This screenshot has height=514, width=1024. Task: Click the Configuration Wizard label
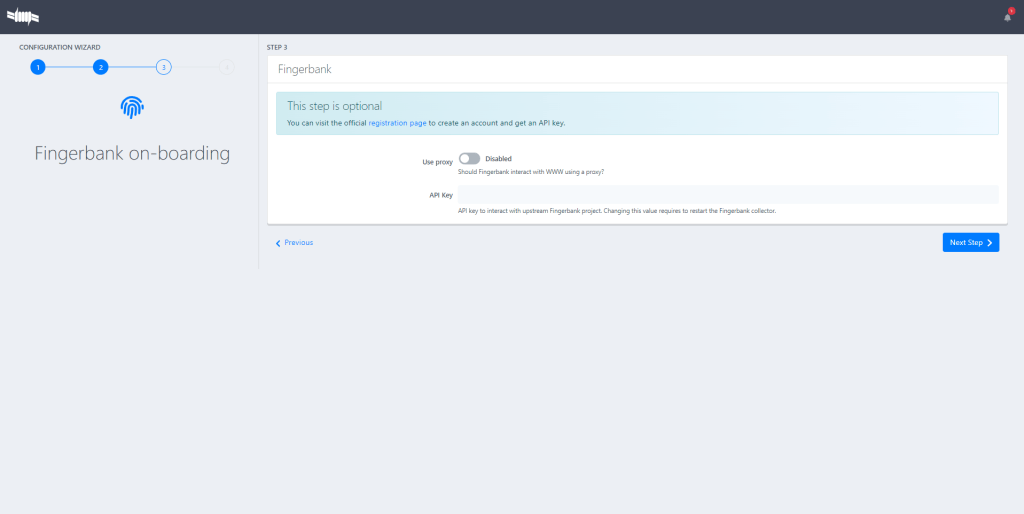coord(59,47)
